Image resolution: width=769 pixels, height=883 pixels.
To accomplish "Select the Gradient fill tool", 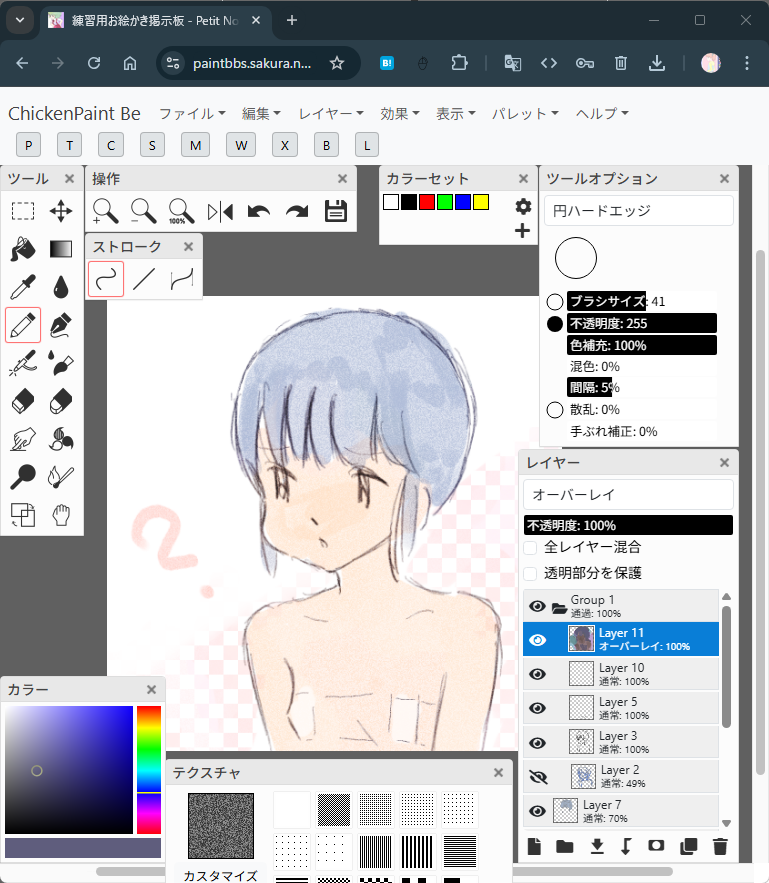I will [x=61, y=249].
